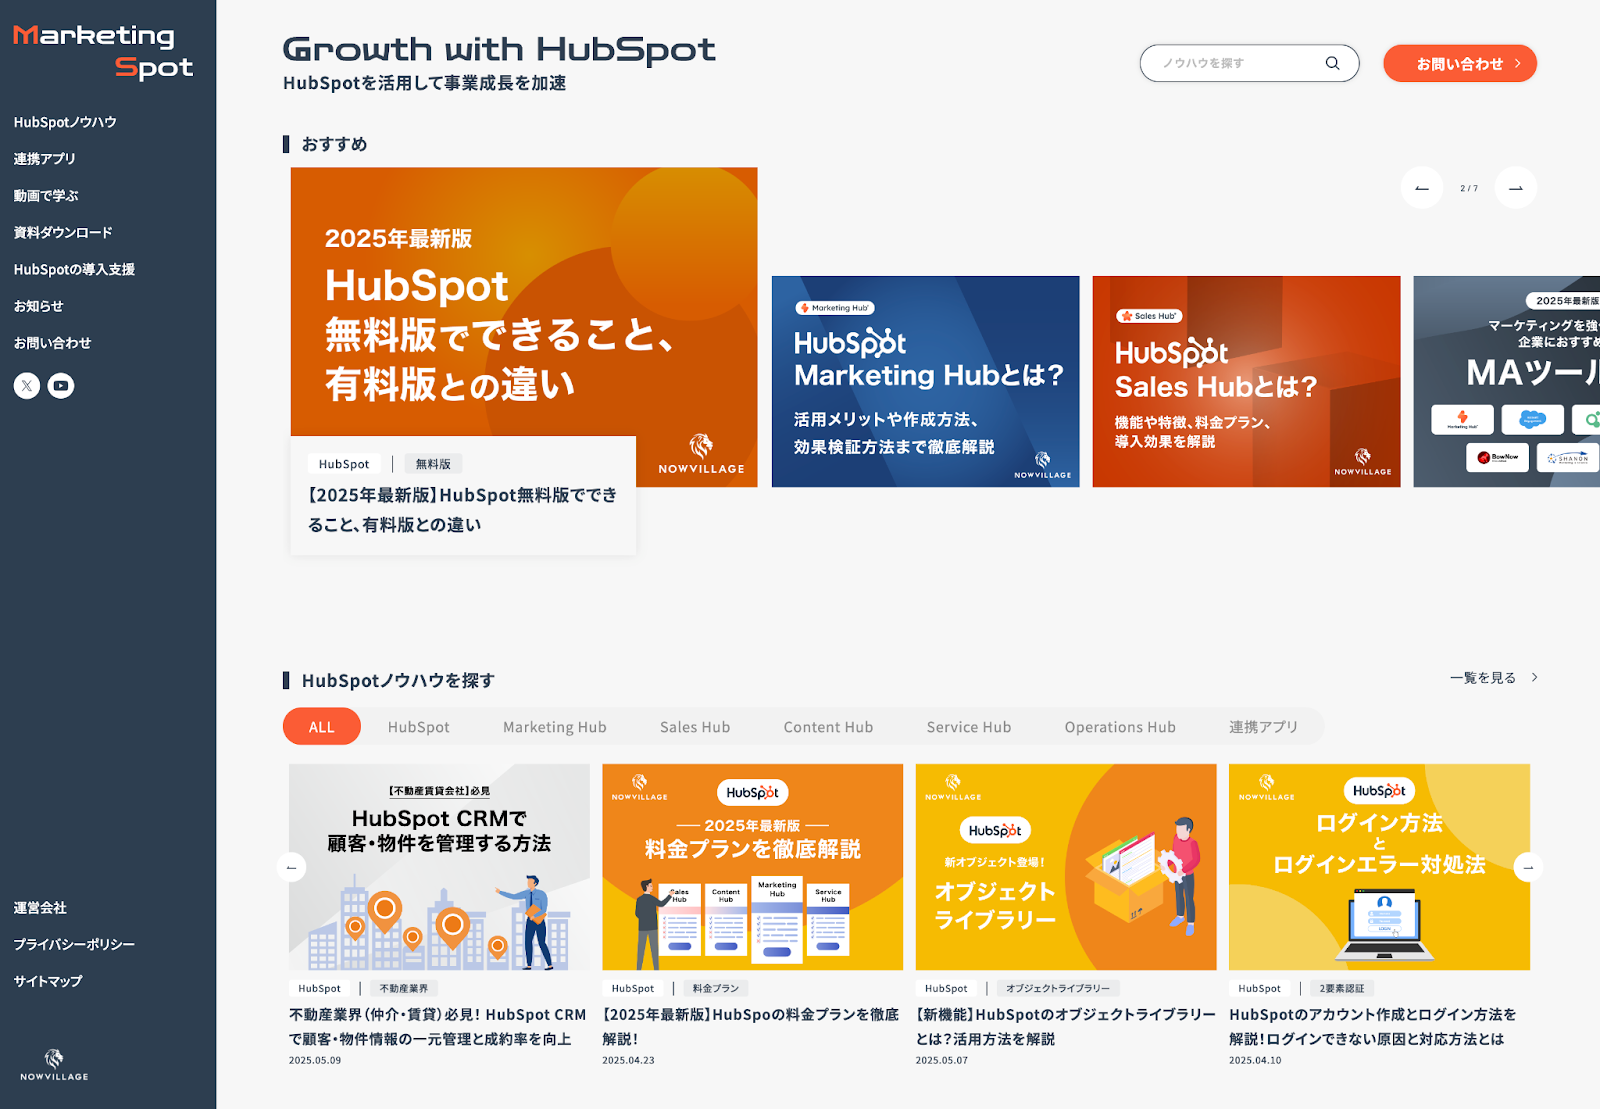Open article title 不動産業界(仲介・賃貸)必見!
Image resolution: width=1600 pixels, height=1109 pixels.
click(438, 1027)
